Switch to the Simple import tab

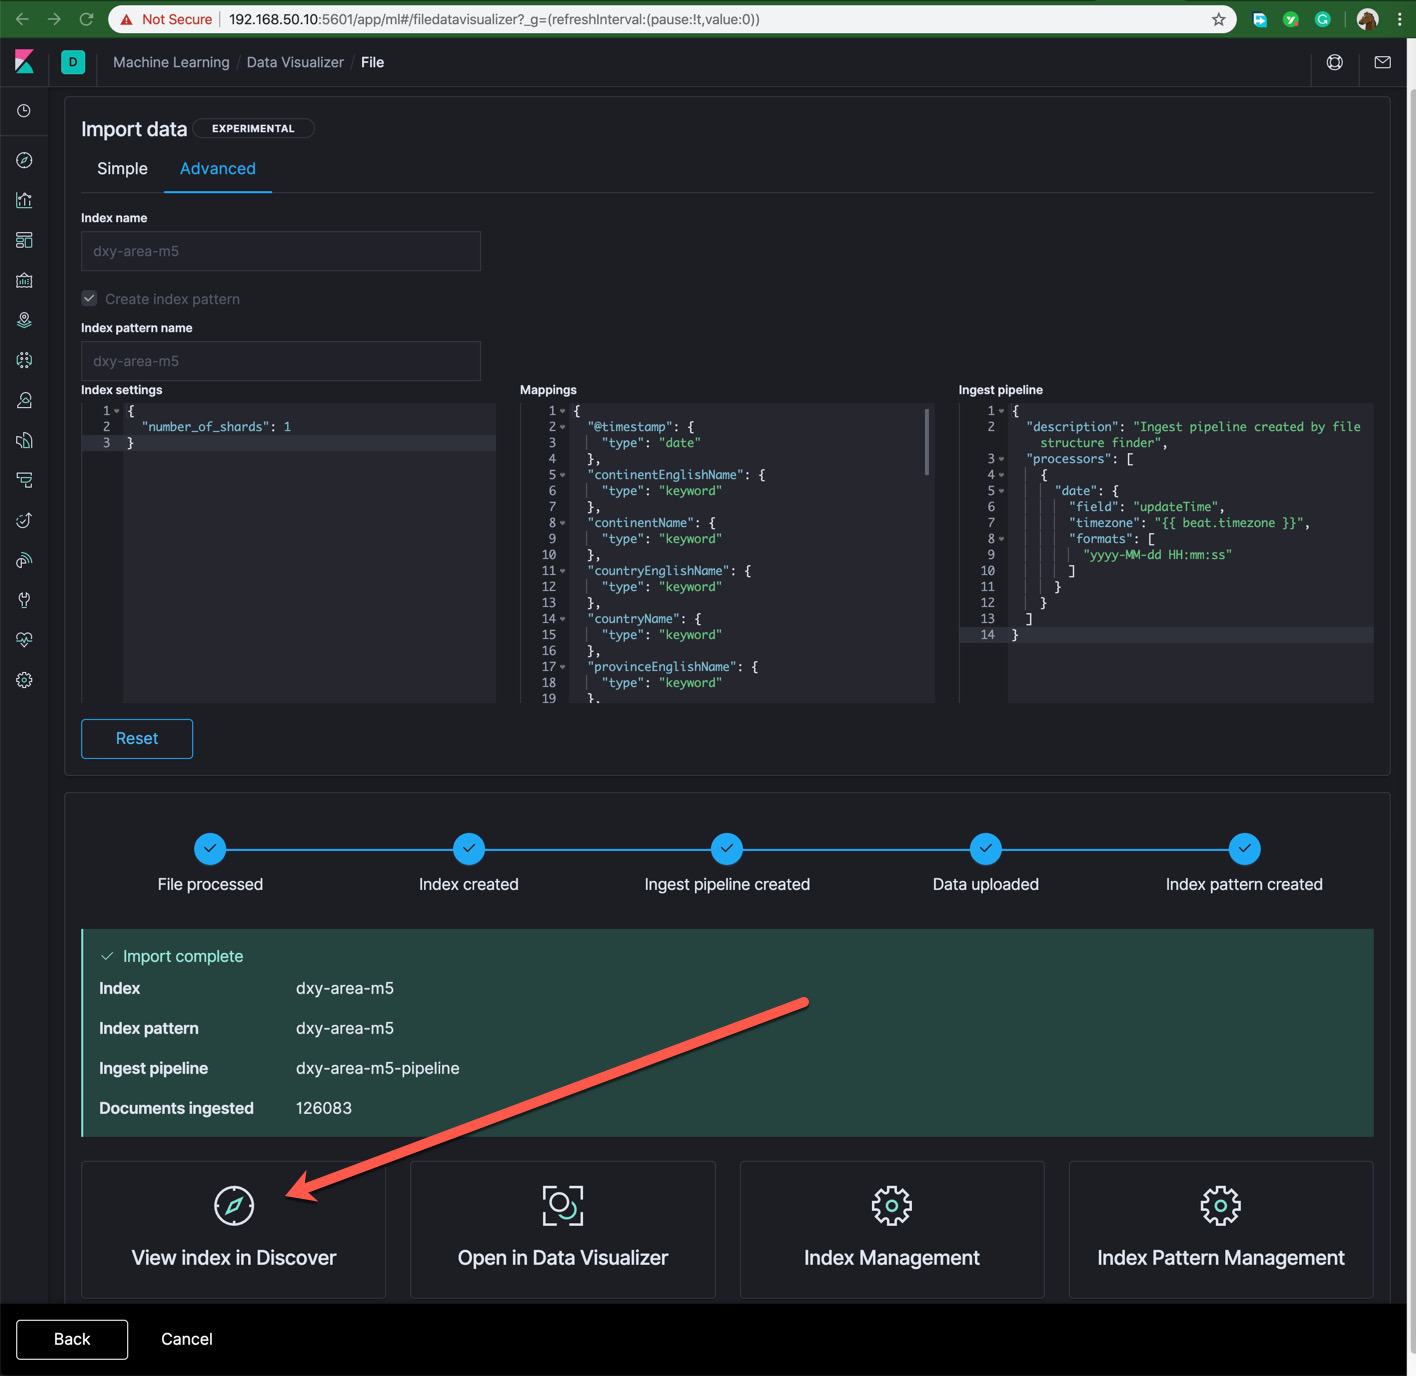122,169
